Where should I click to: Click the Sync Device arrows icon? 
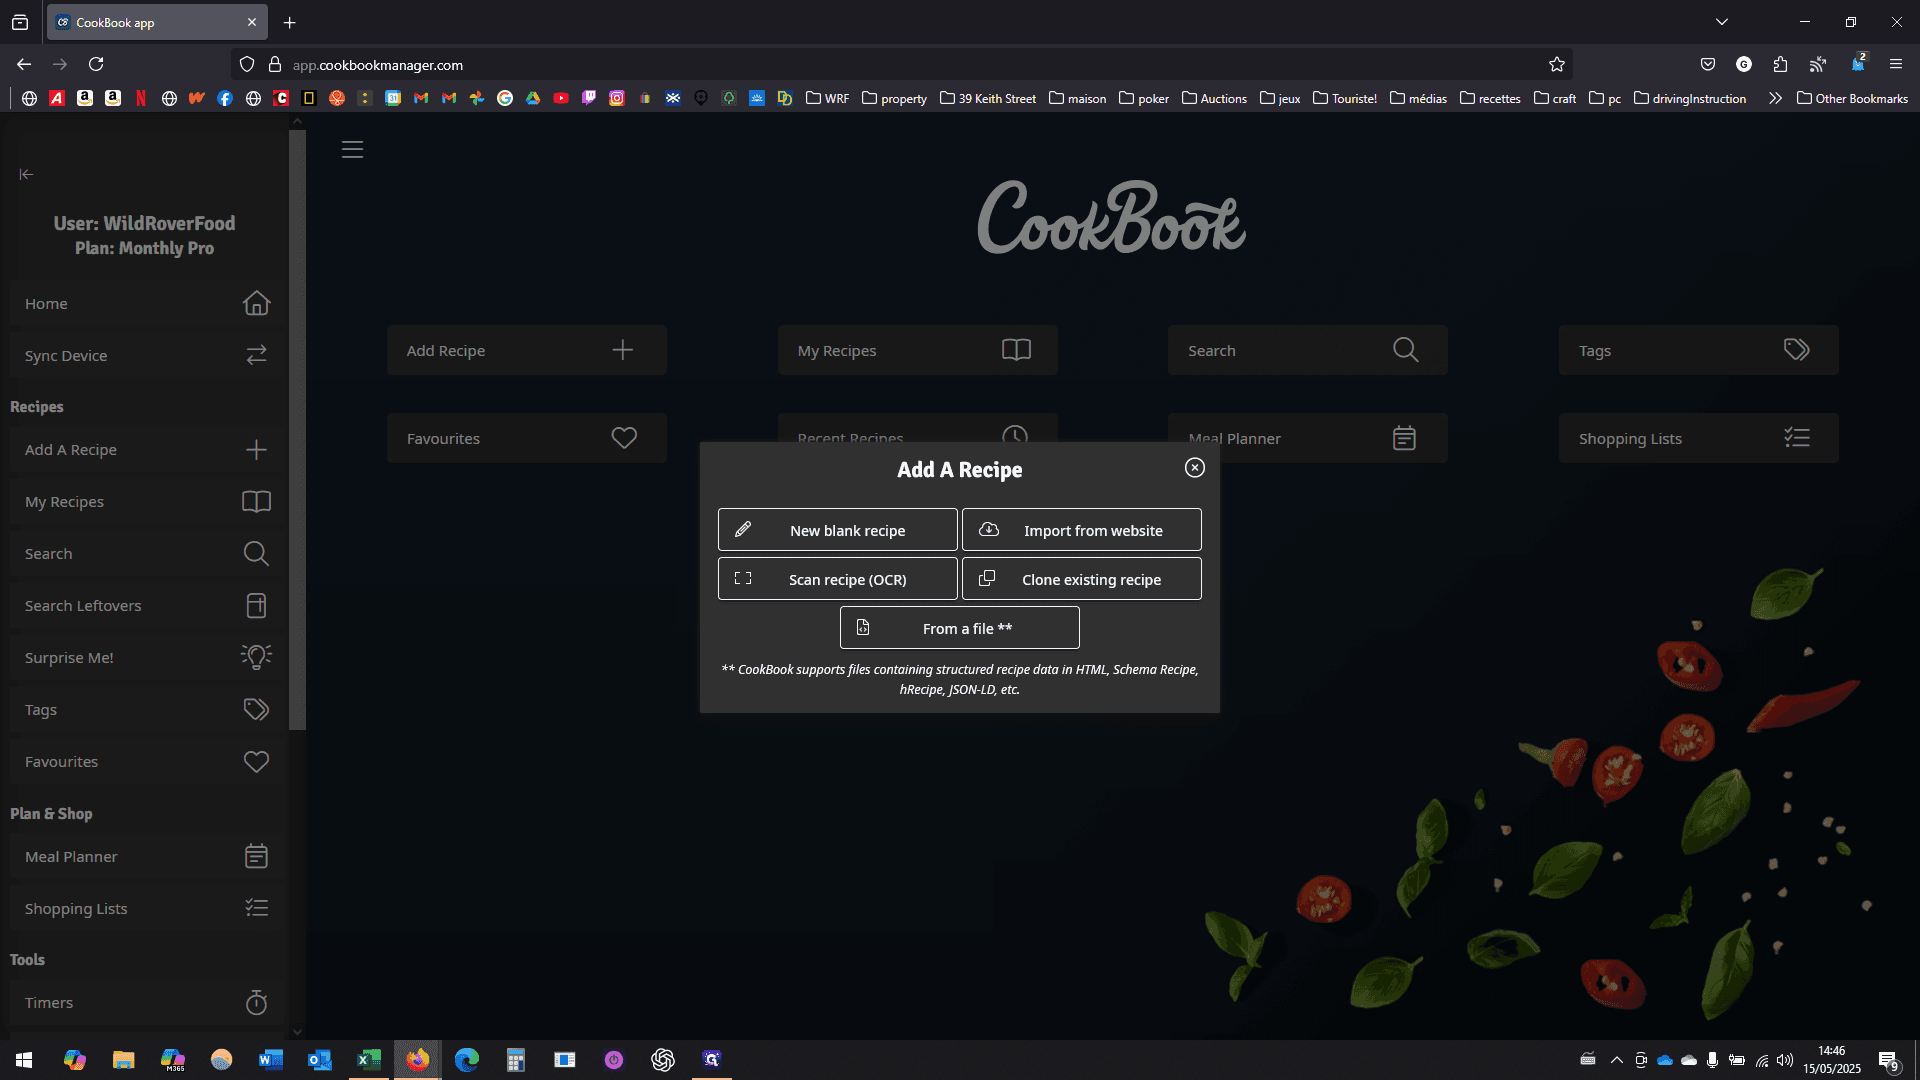click(x=257, y=355)
